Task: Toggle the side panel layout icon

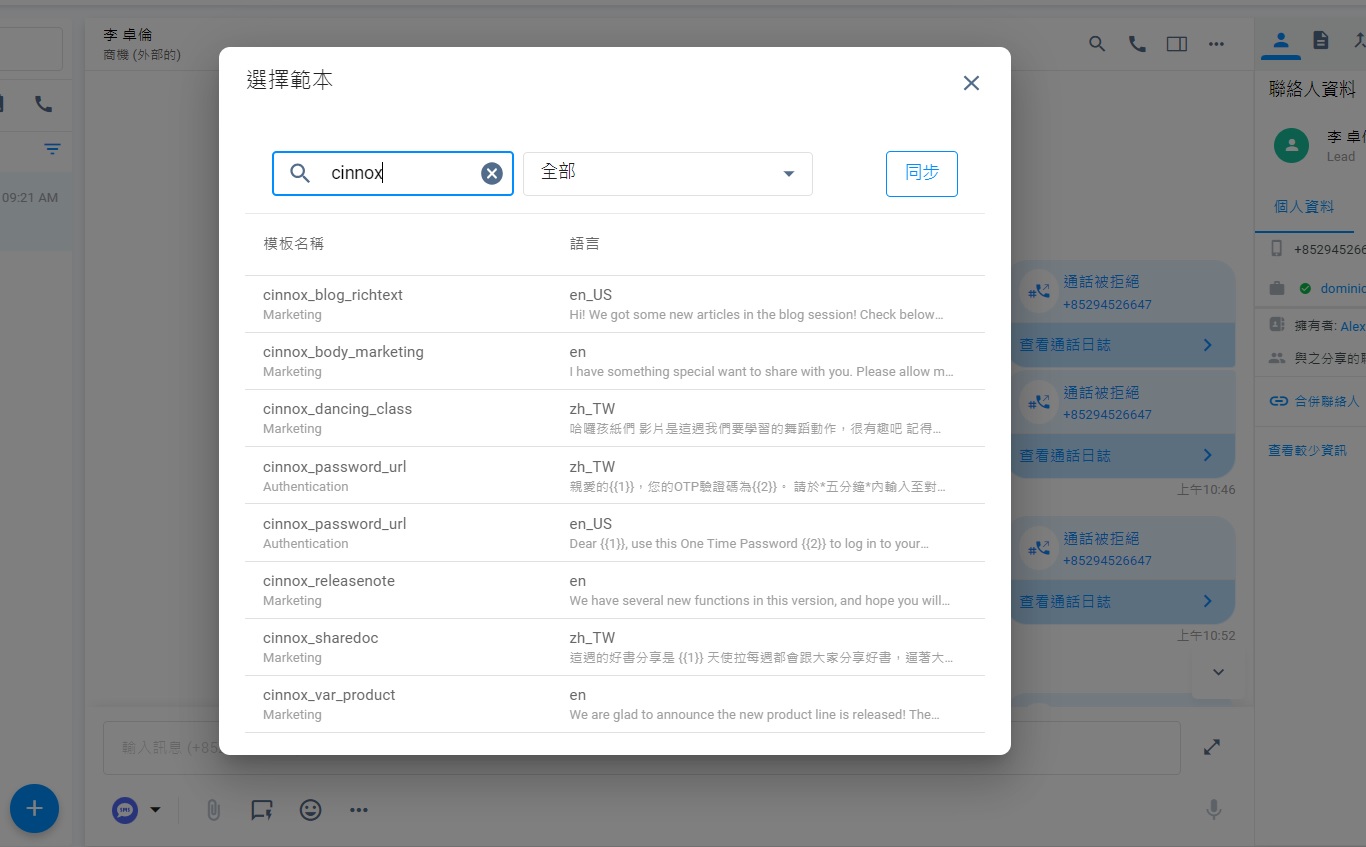Action: [x=1177, y=44]
